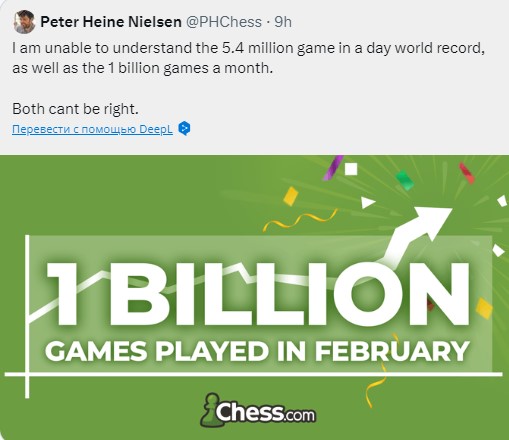Click the green pawn logo icon
Image resolution: width=509 pixels, height=440 pixels.
click(209, 410)
